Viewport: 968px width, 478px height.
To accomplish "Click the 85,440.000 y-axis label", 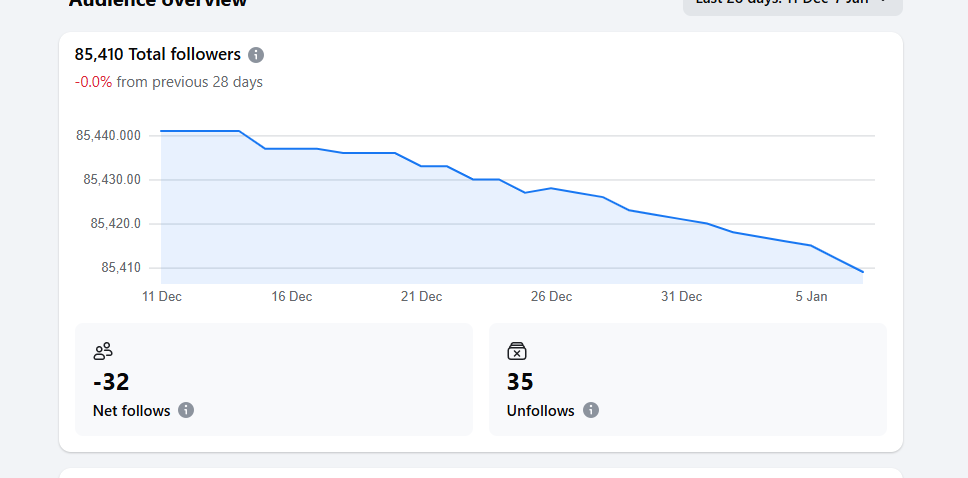I will point(108,136).
